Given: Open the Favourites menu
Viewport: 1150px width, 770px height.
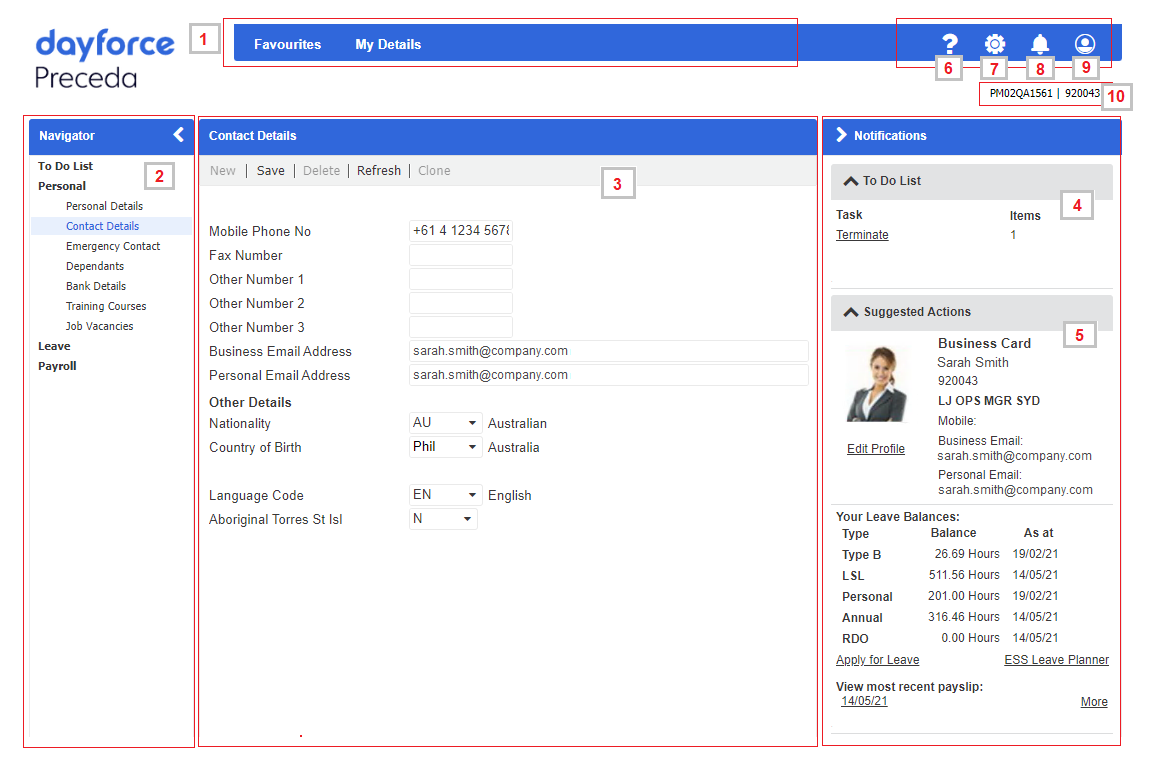Looking at the screenshot, I should [x=287, y=44].
